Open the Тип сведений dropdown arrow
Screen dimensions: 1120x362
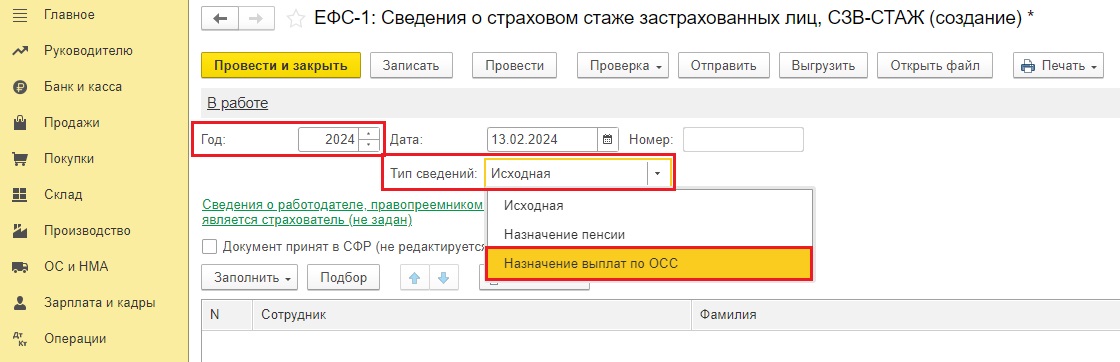pos(659,174)
